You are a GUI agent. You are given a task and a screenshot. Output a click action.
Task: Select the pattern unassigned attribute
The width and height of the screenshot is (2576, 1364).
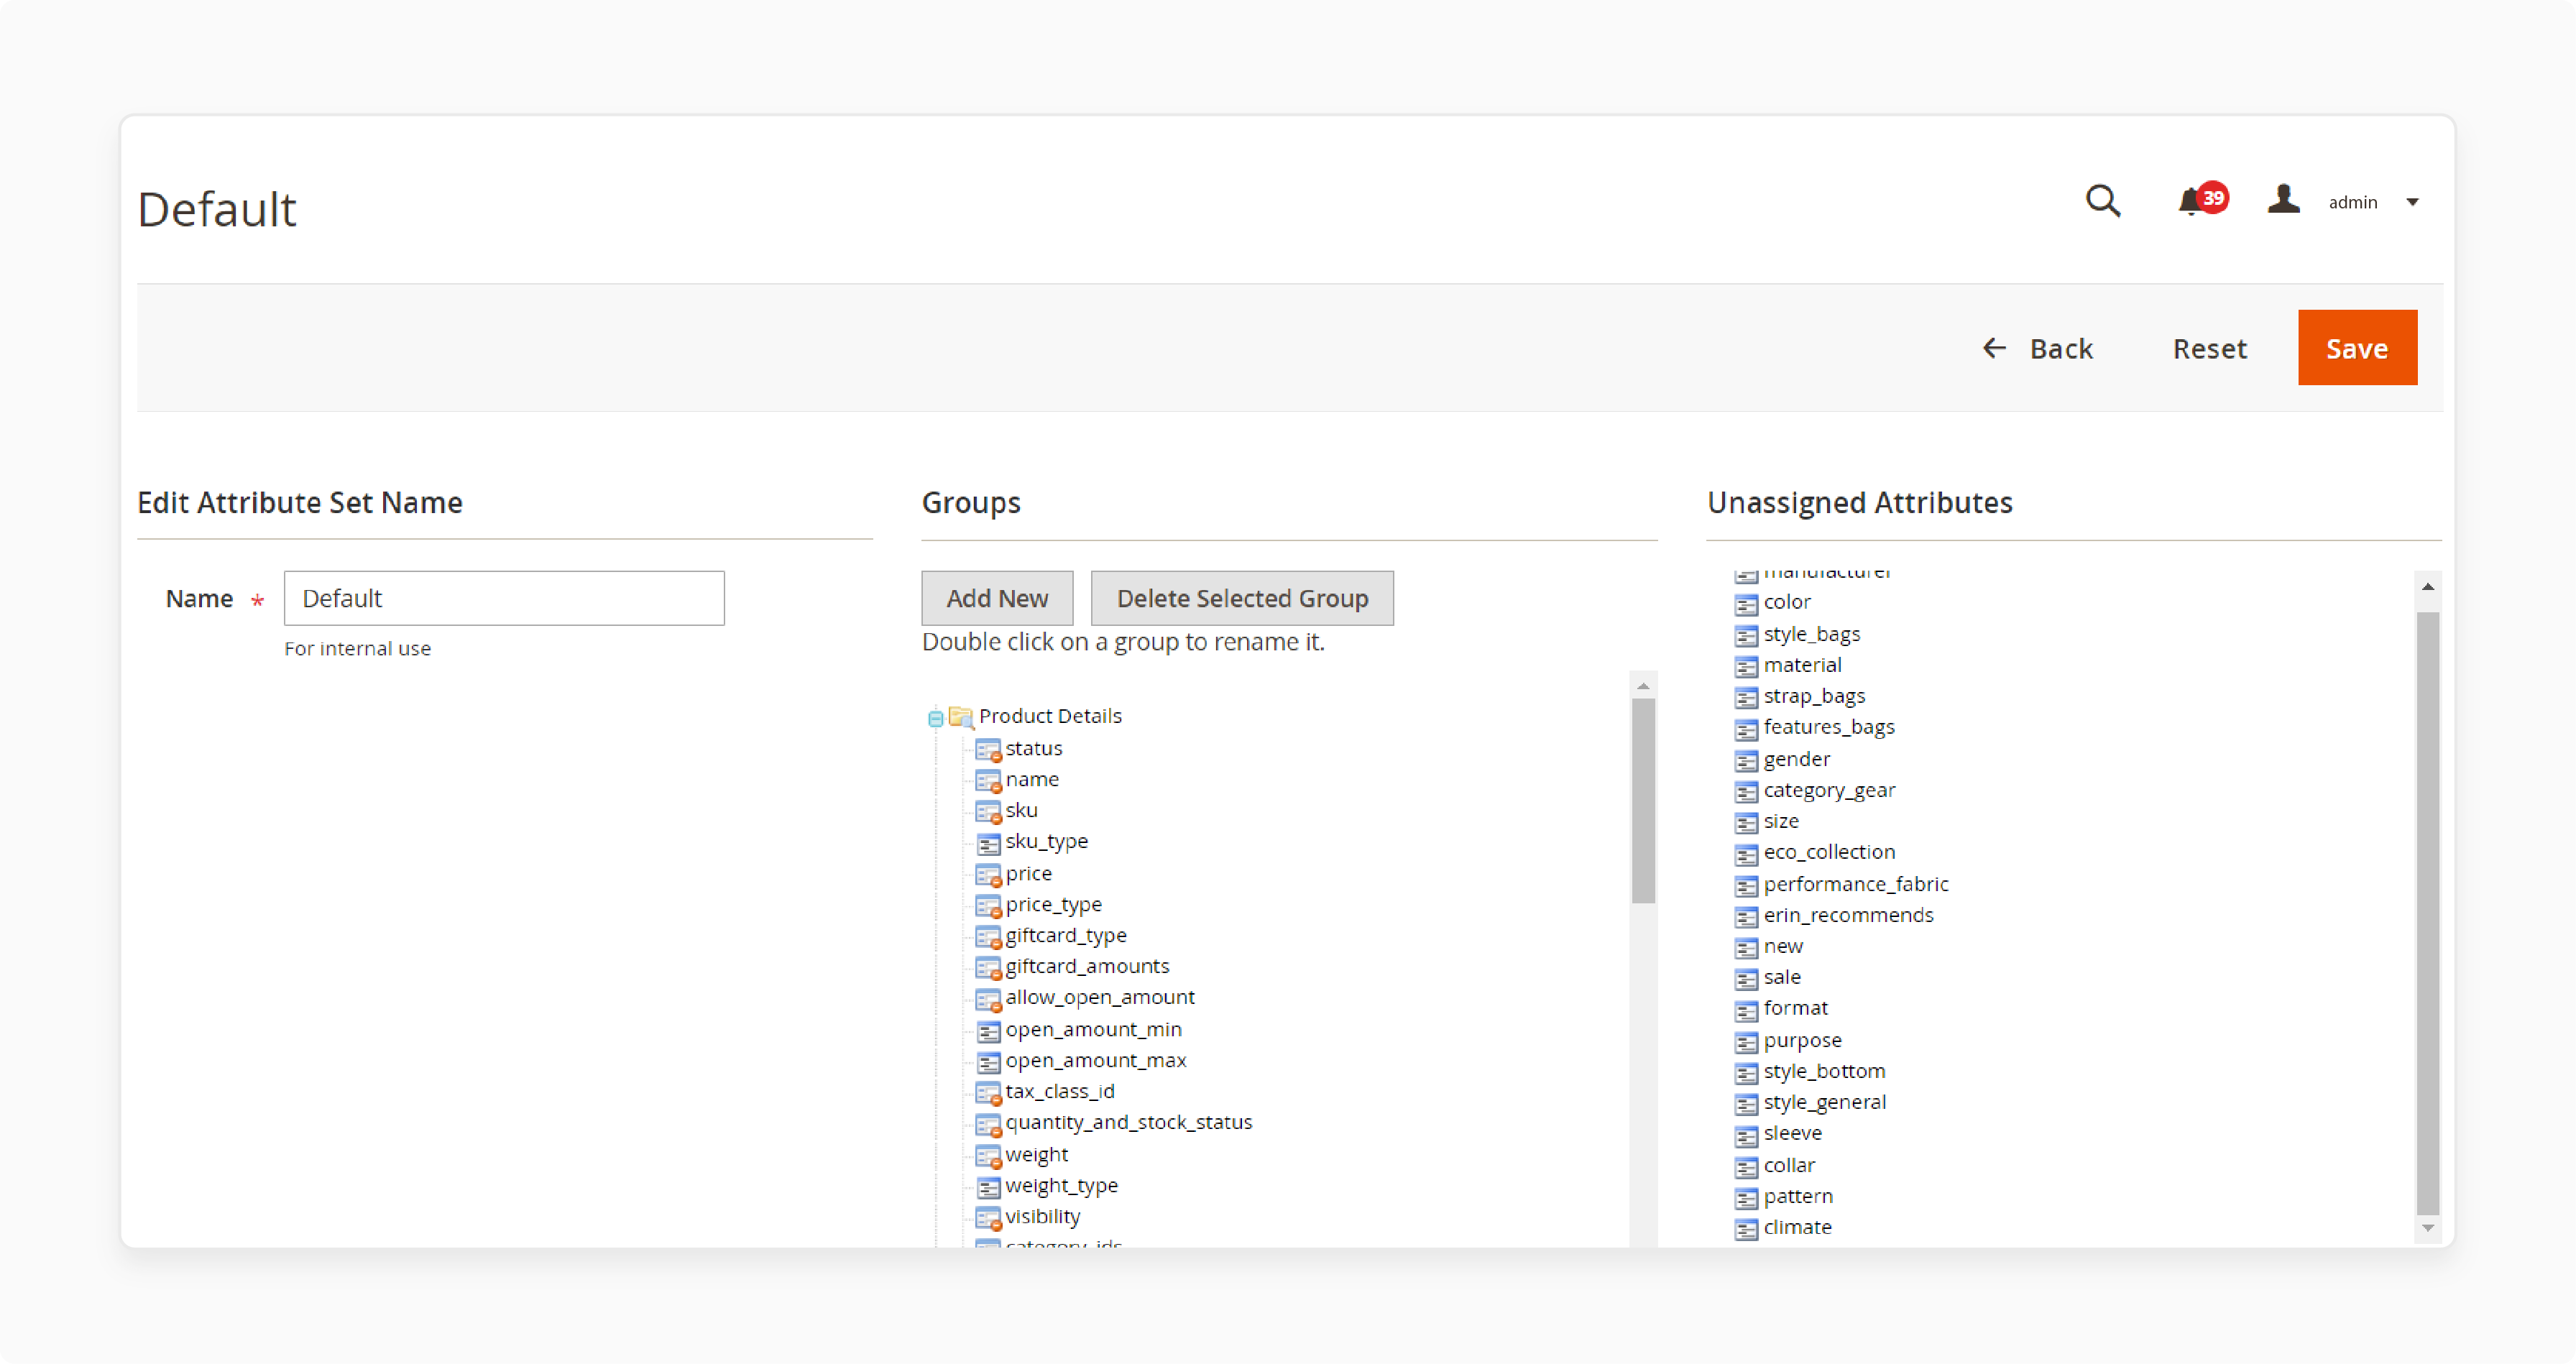[x=1798, y=1196]
